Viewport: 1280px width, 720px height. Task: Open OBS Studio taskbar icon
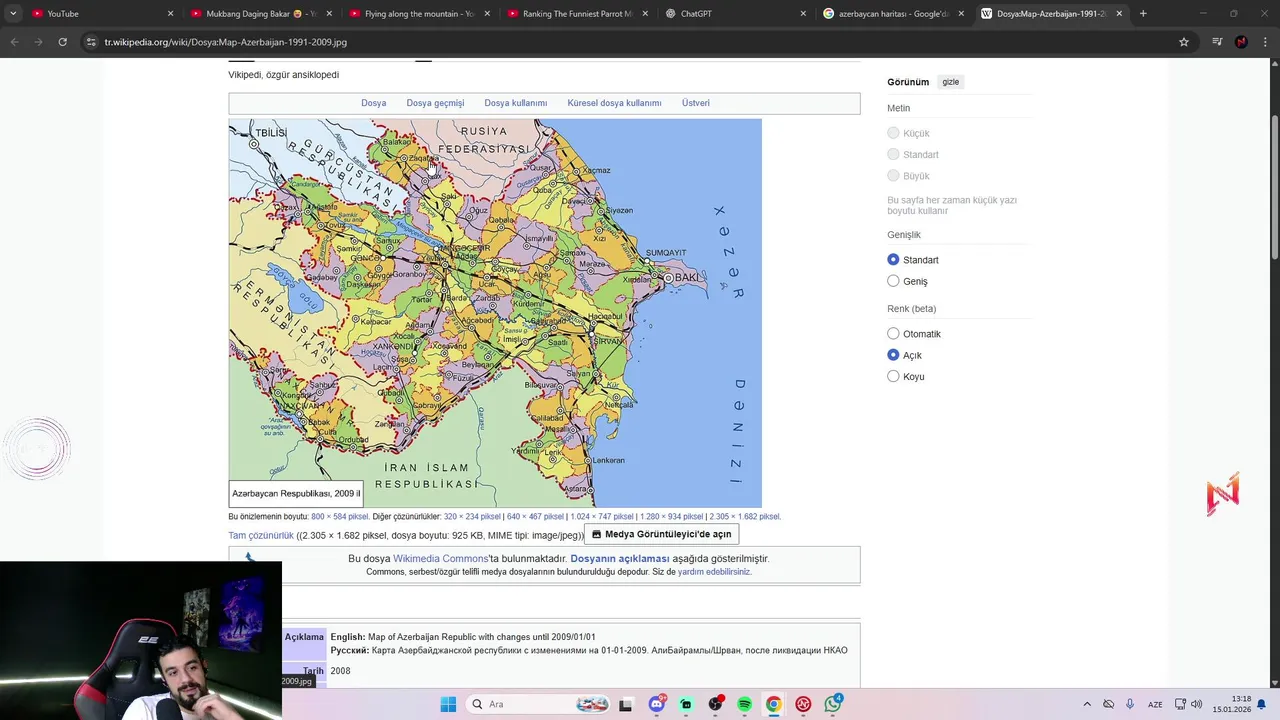[x=715, y=704]
